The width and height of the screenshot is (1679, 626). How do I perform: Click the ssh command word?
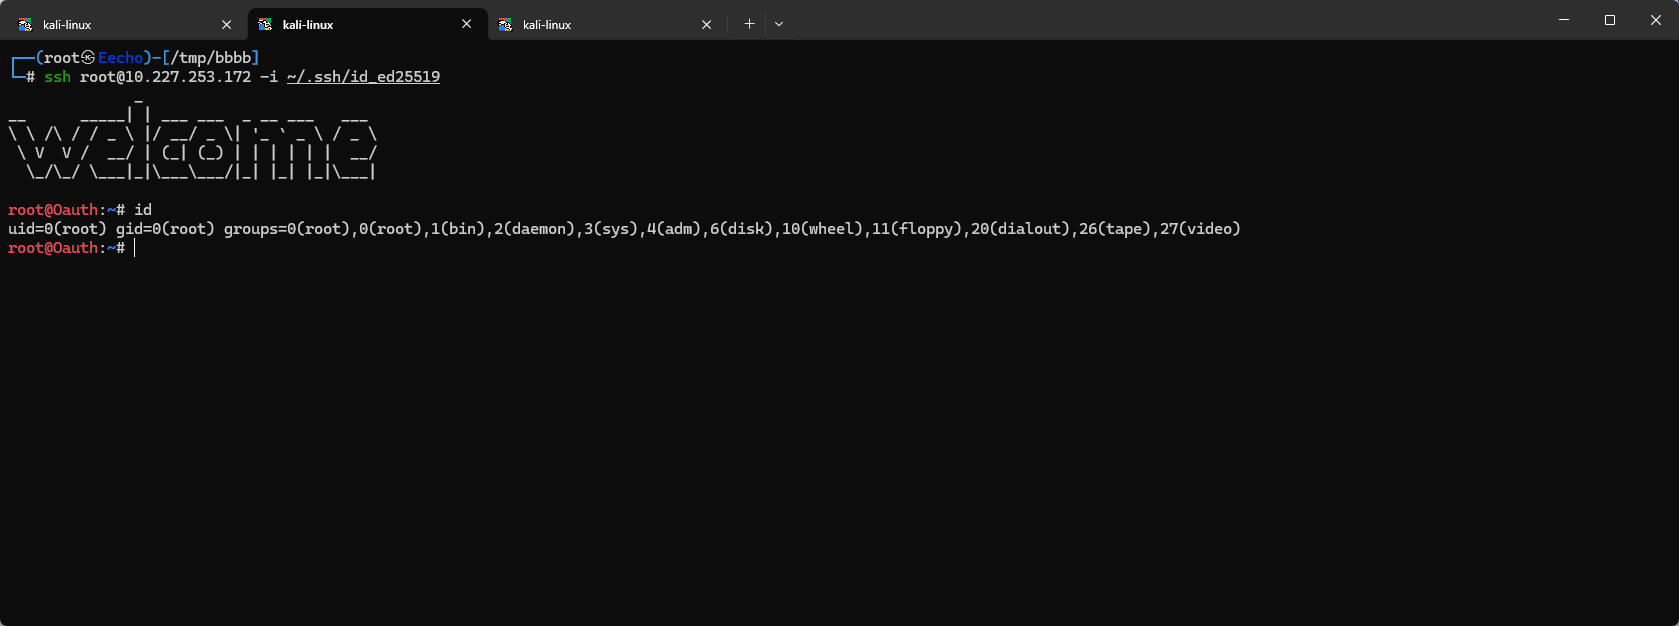point(57,77)
